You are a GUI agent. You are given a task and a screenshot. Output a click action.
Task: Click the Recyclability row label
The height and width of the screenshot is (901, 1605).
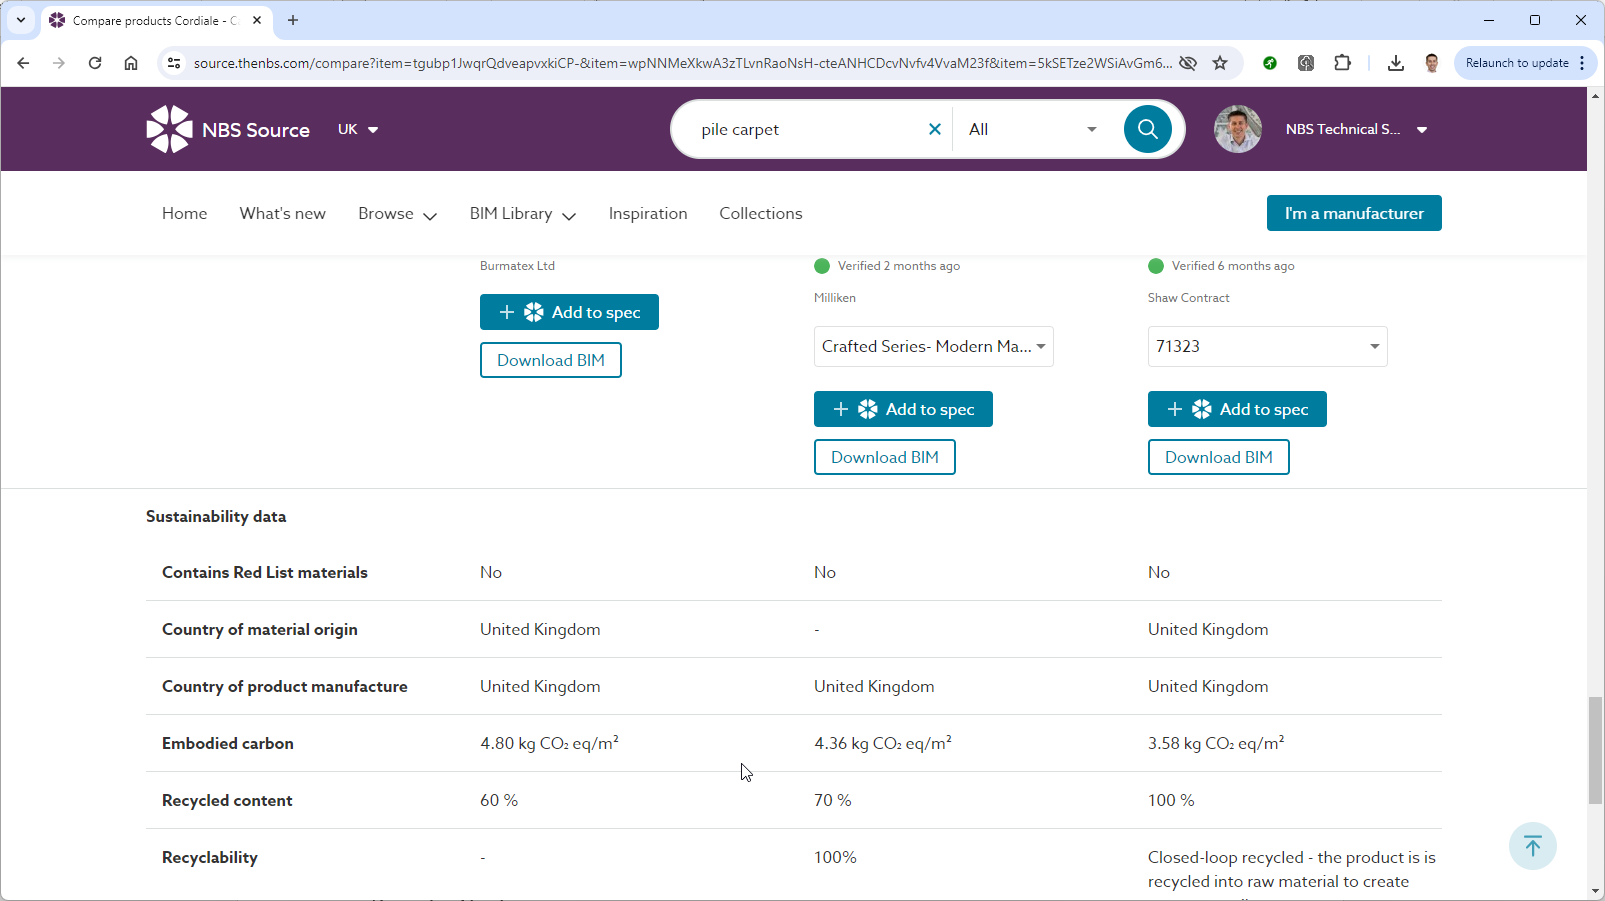210,858
